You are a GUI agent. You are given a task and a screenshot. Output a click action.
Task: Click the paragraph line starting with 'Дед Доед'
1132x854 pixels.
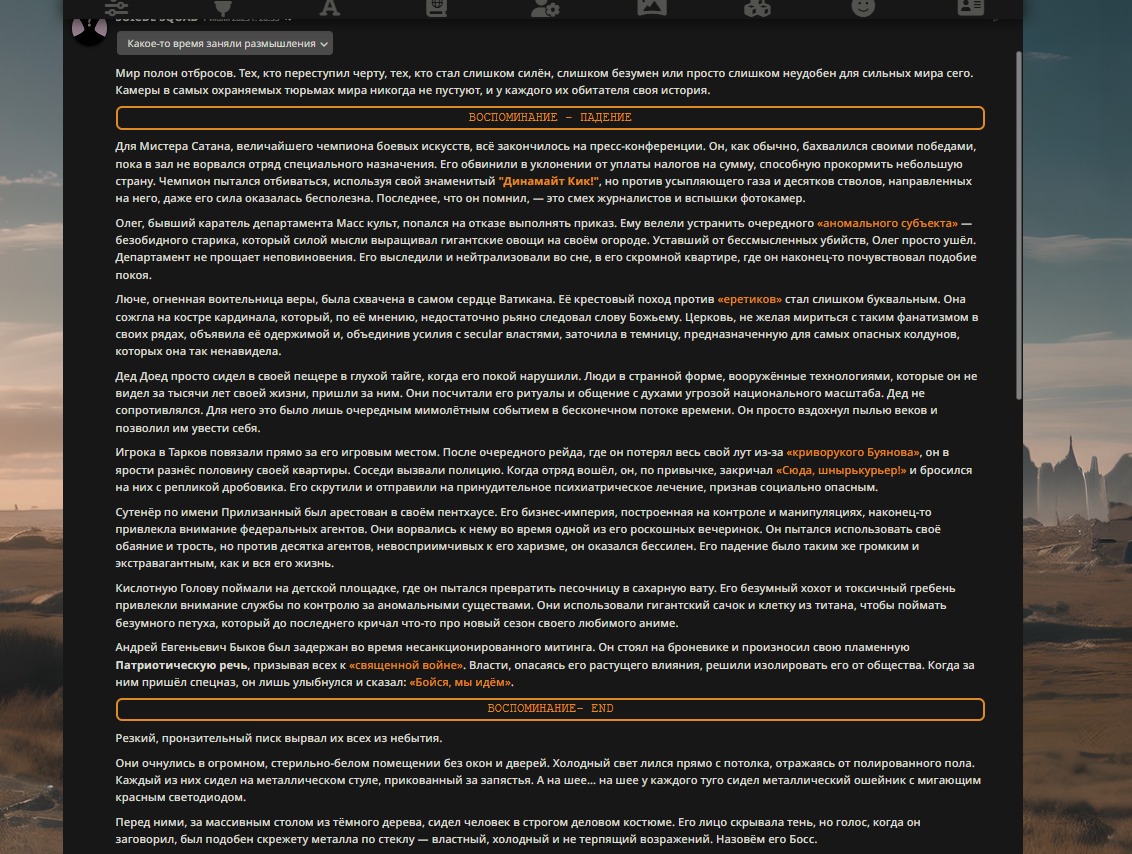pos(546,376)
